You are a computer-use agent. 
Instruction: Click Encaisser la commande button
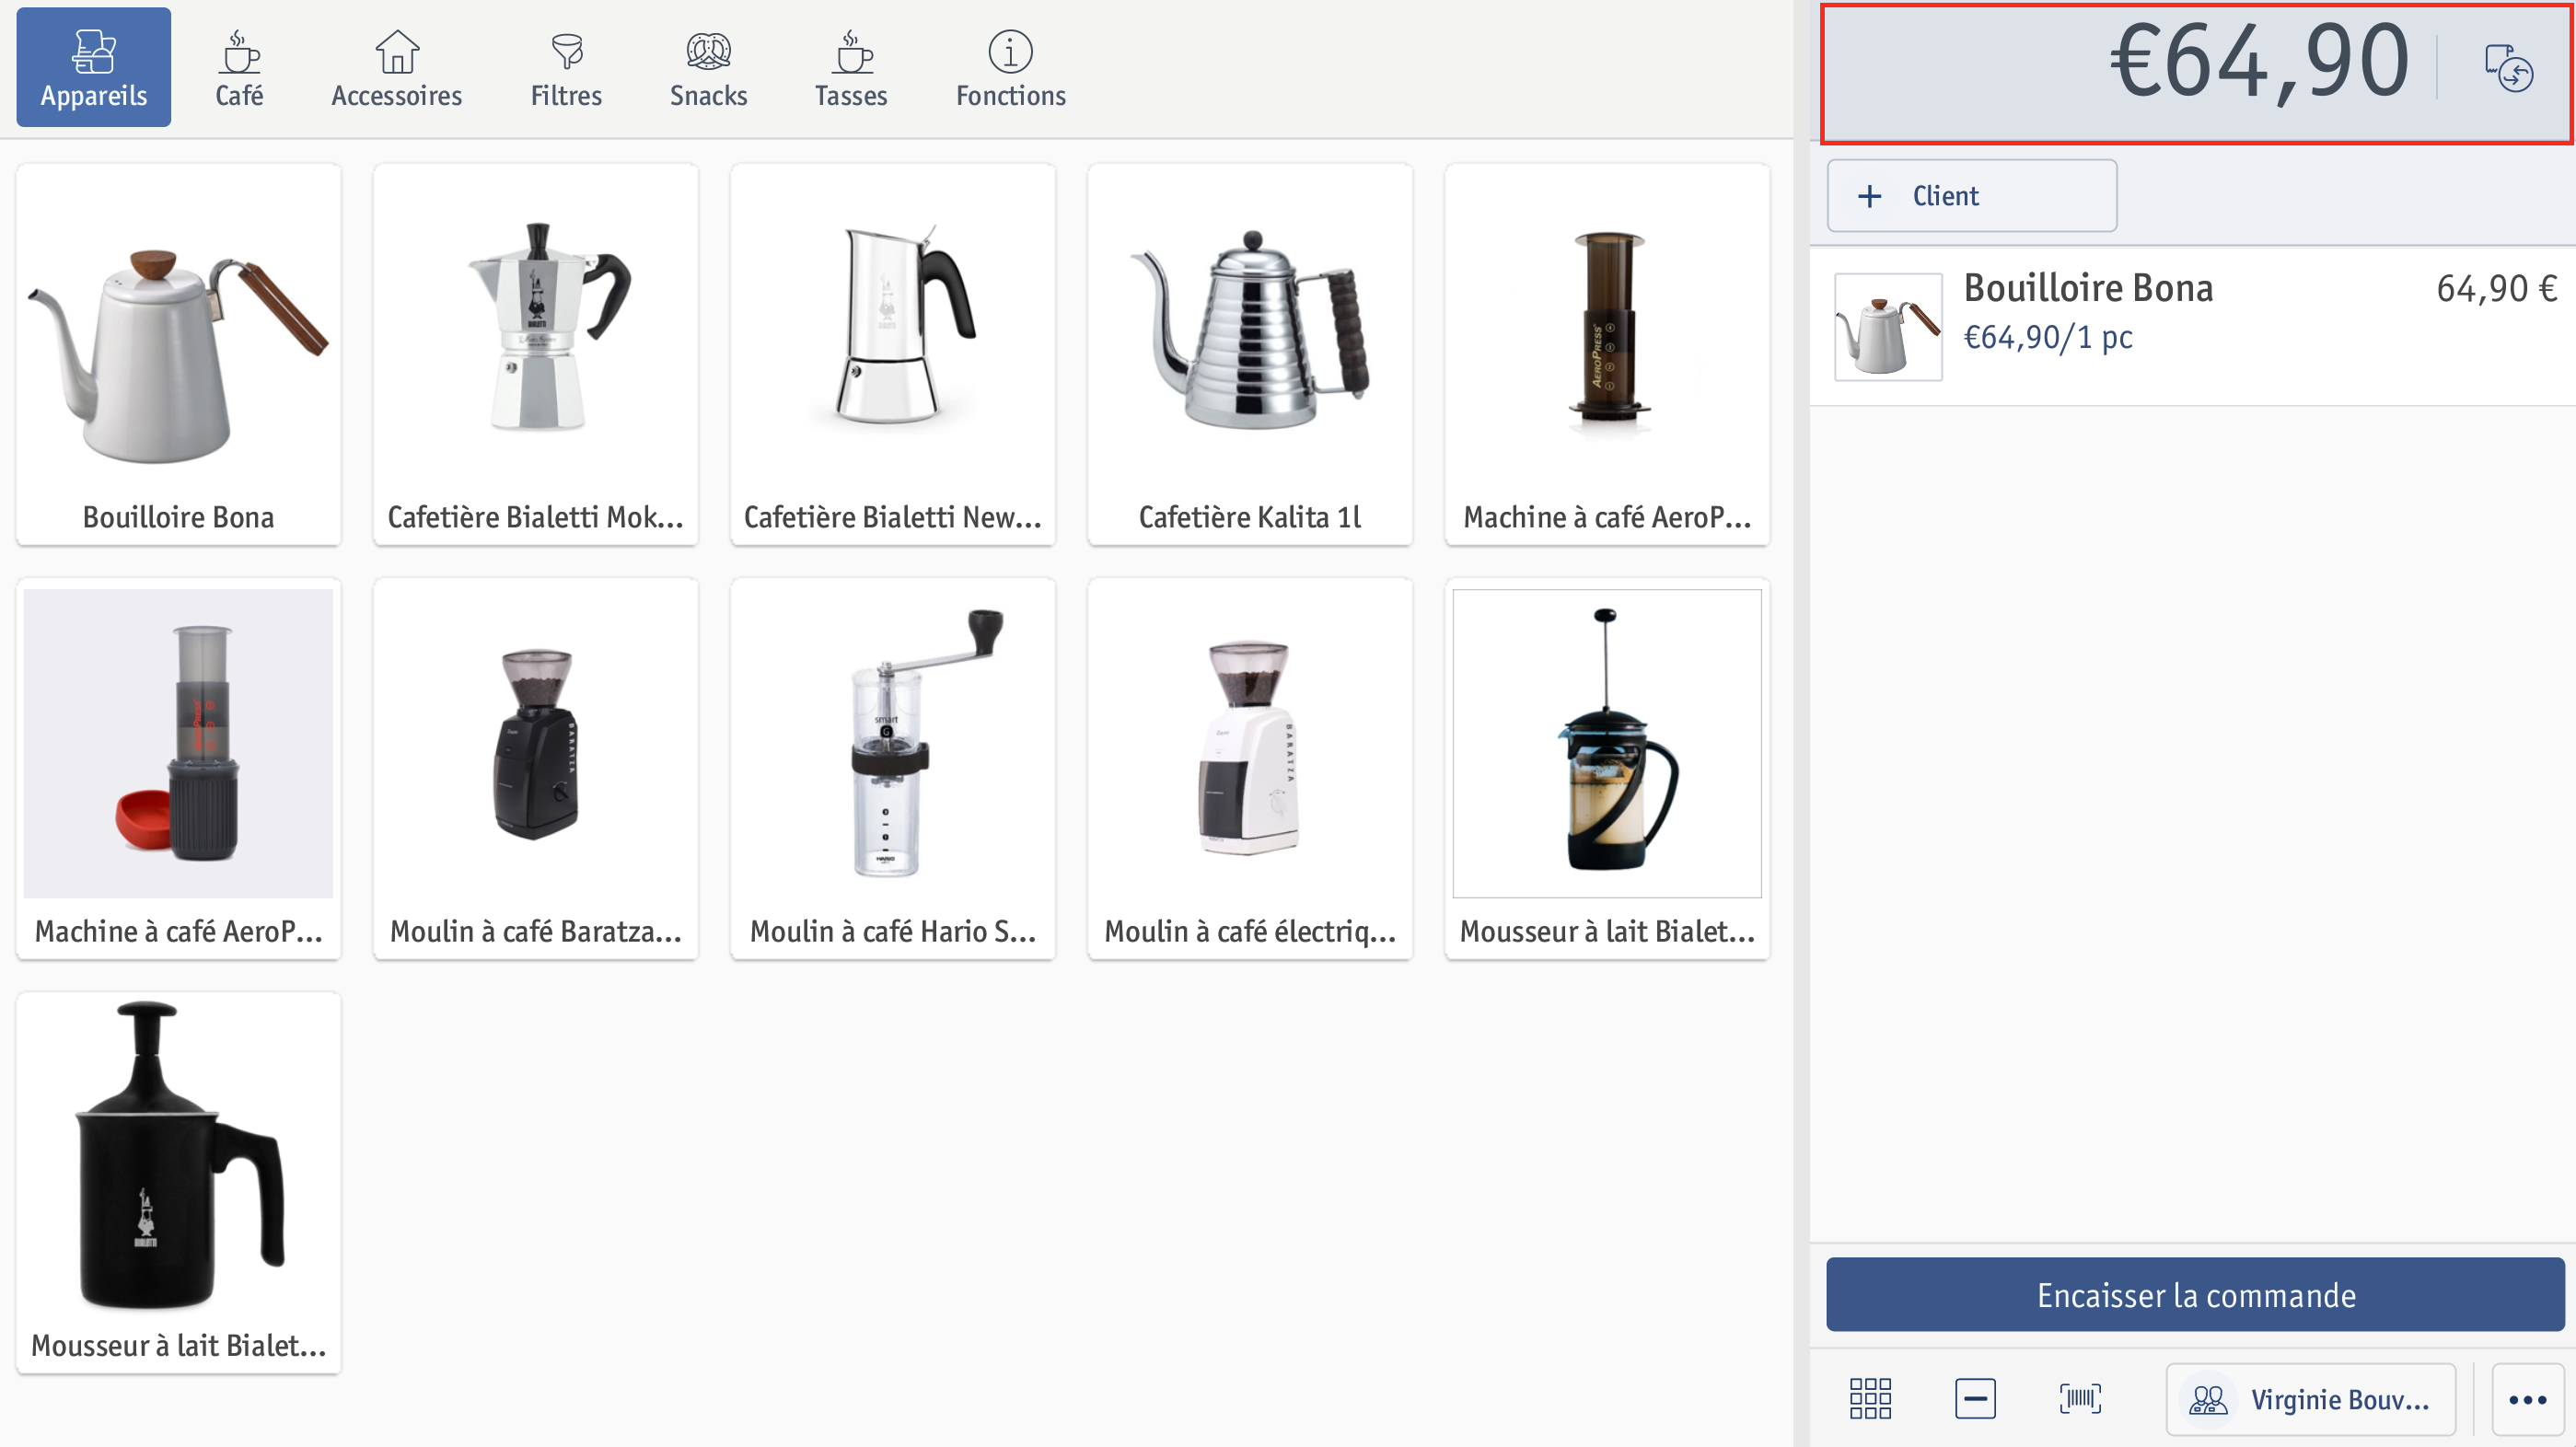2195,1294
